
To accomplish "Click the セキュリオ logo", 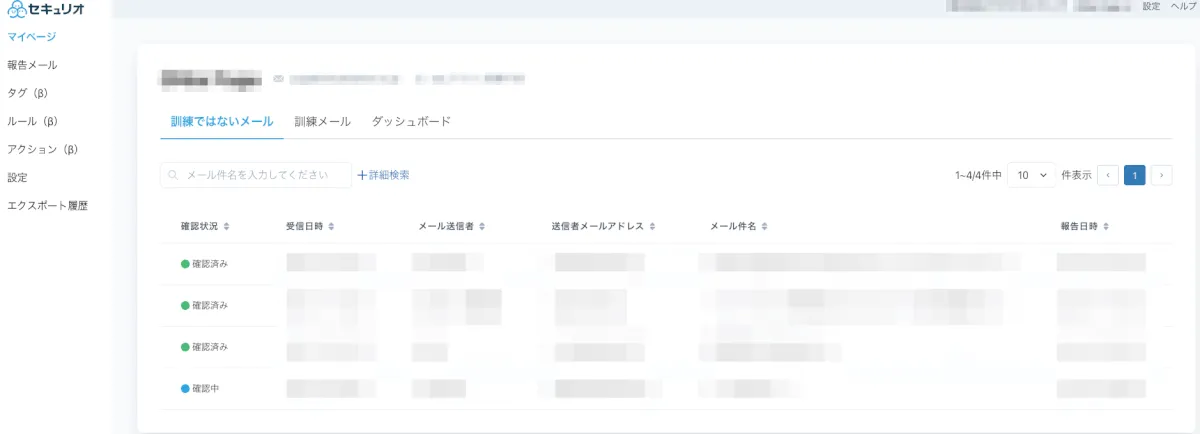I will point(47,9).
